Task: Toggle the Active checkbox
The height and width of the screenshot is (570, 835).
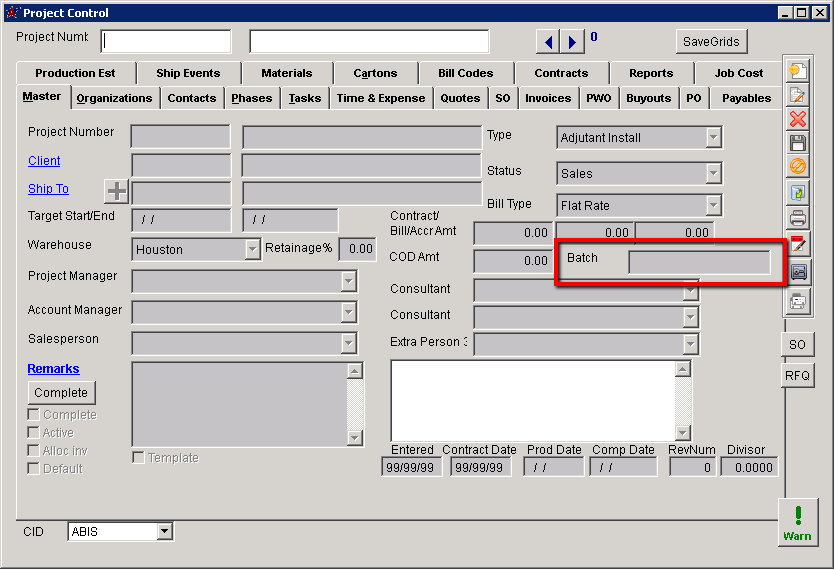Action: [x=34, y=433]
